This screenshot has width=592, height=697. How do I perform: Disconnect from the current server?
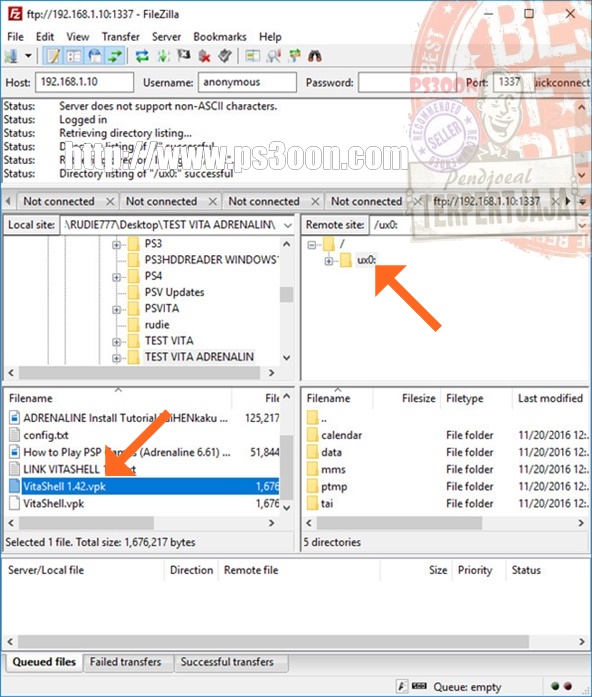204,56
